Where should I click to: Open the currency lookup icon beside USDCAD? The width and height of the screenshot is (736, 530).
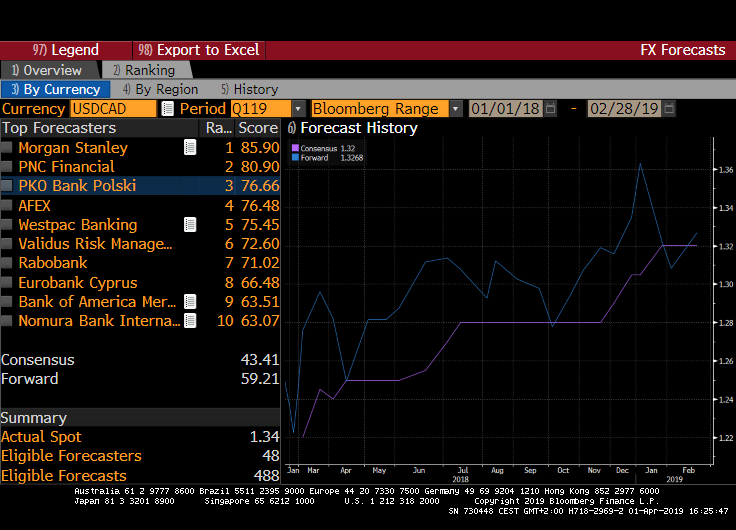167,109
